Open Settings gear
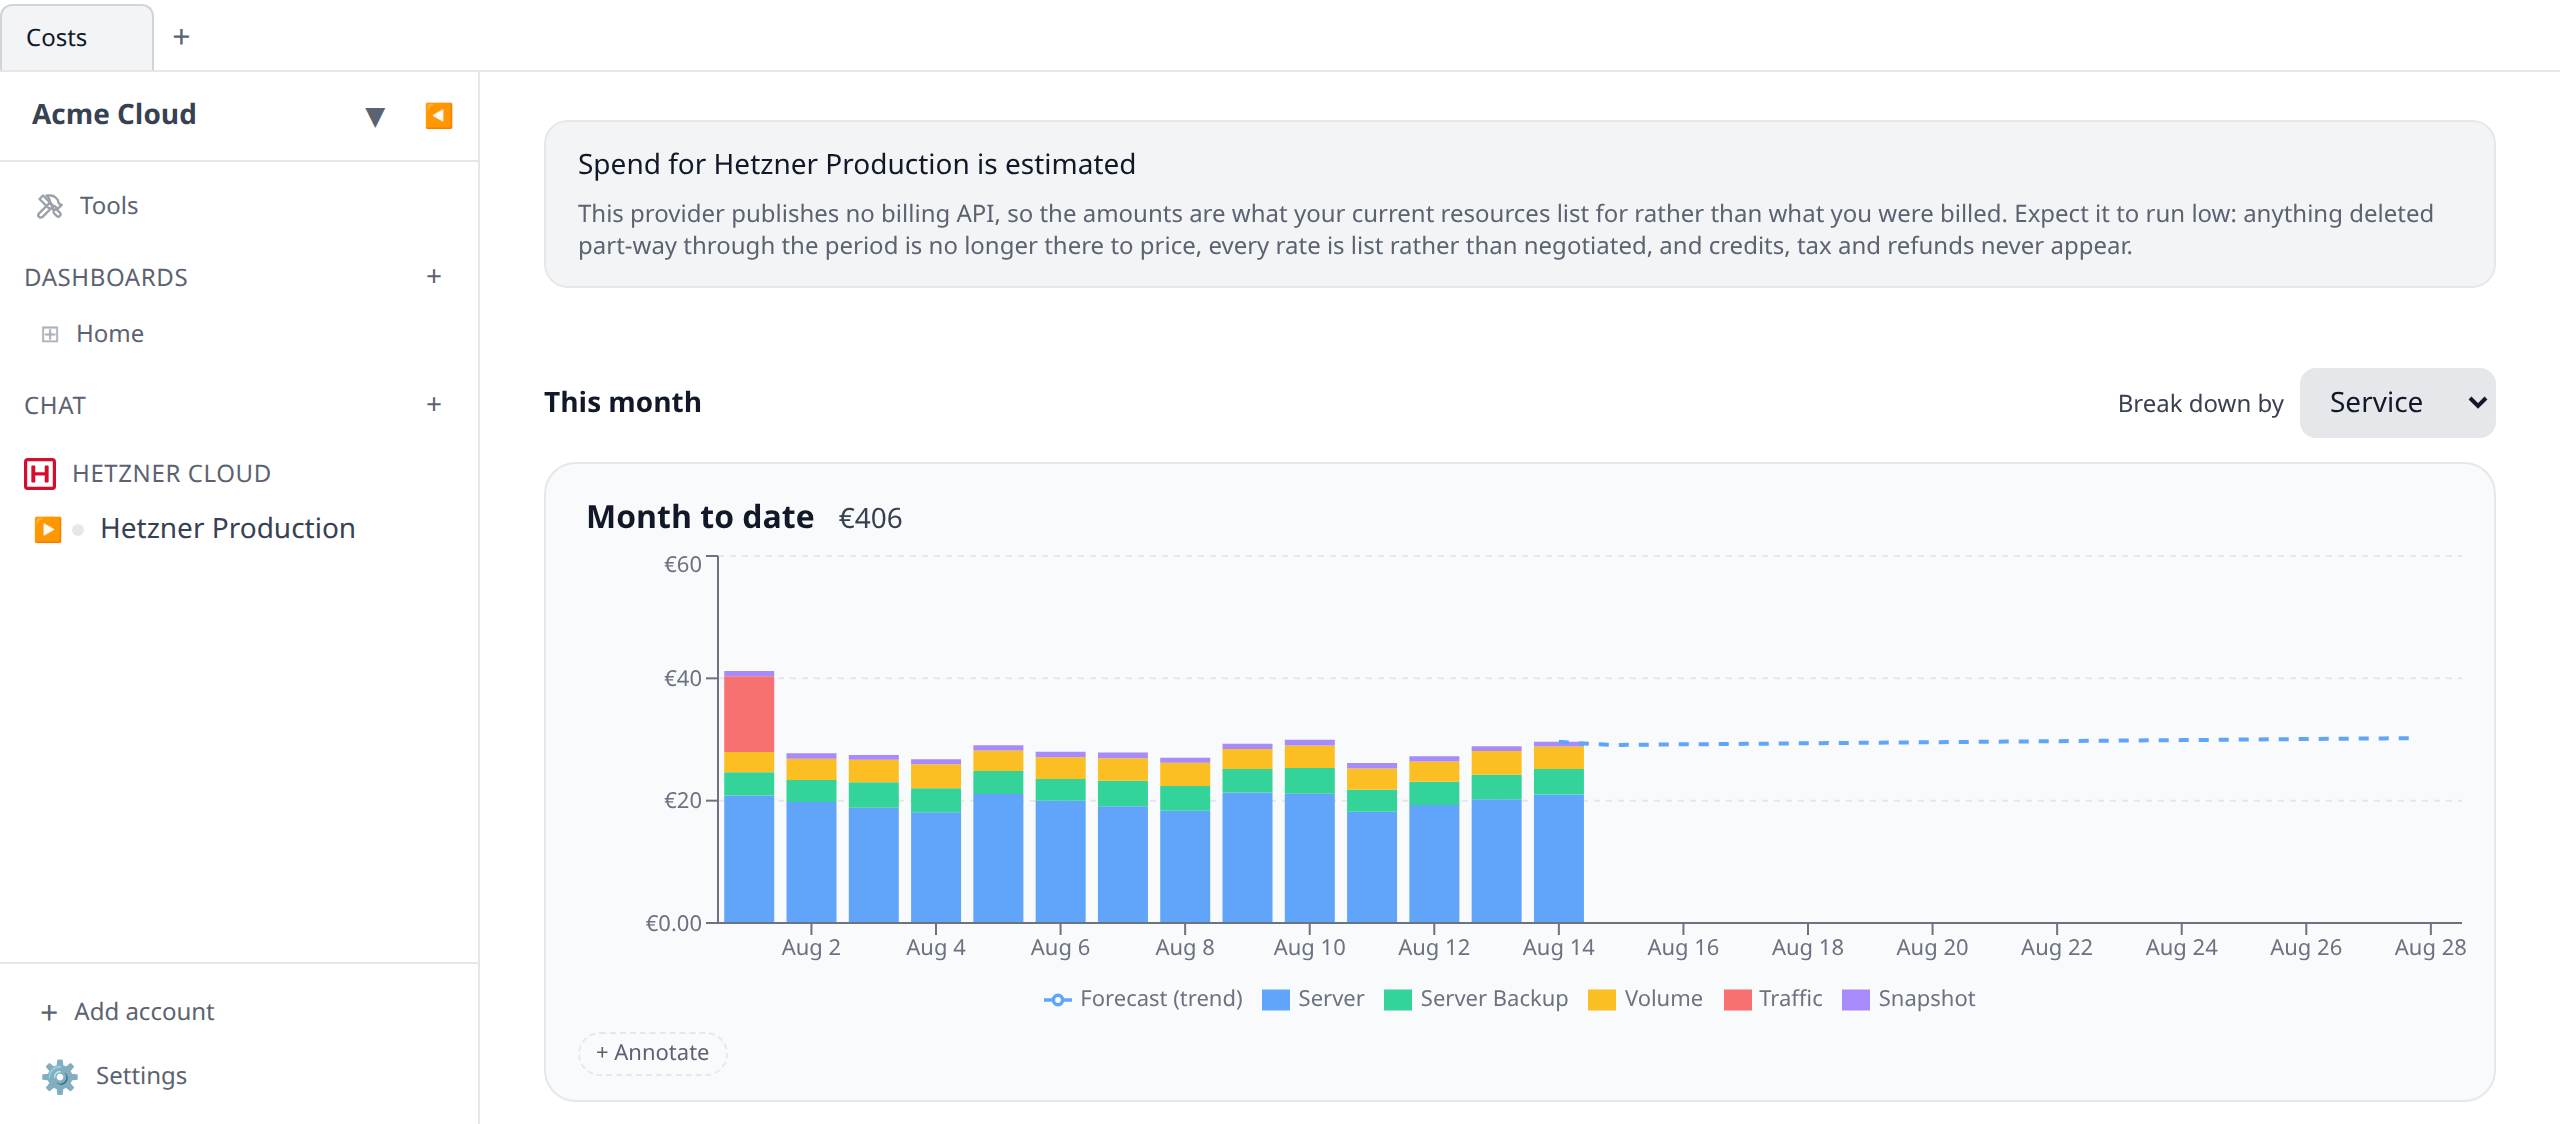The image size is (2560, 1124). click(x=59, y=1076)
